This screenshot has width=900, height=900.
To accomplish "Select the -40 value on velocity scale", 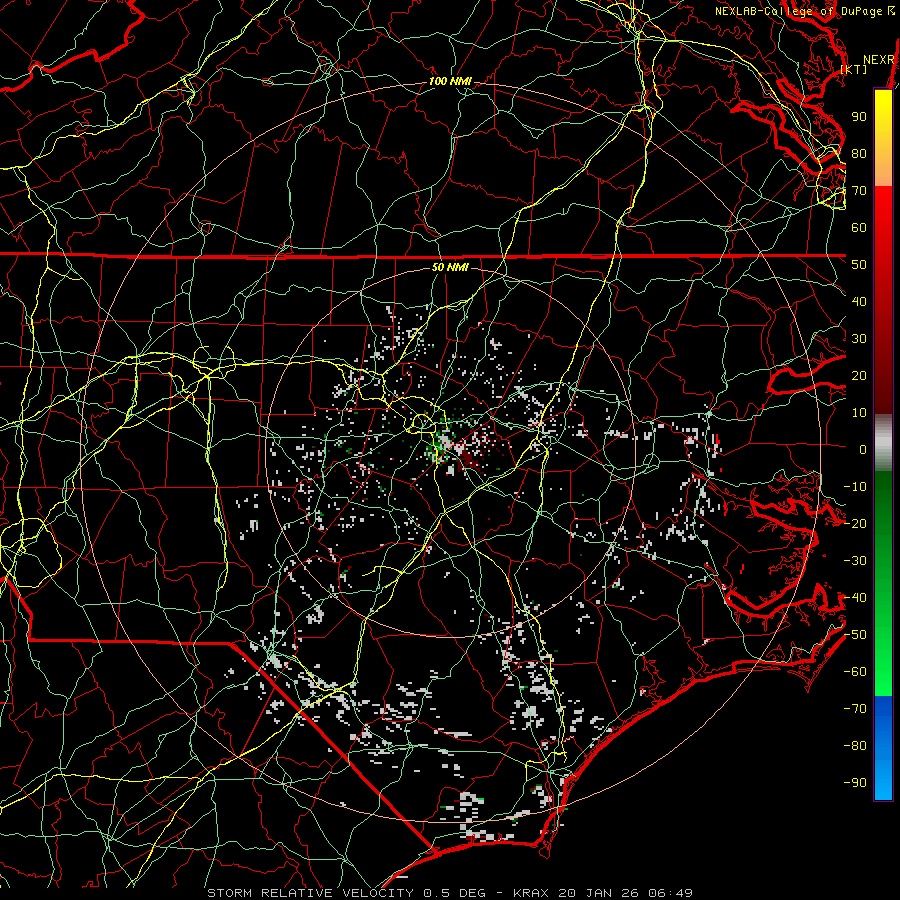I will pyautogui.click(x=855, y=598).
